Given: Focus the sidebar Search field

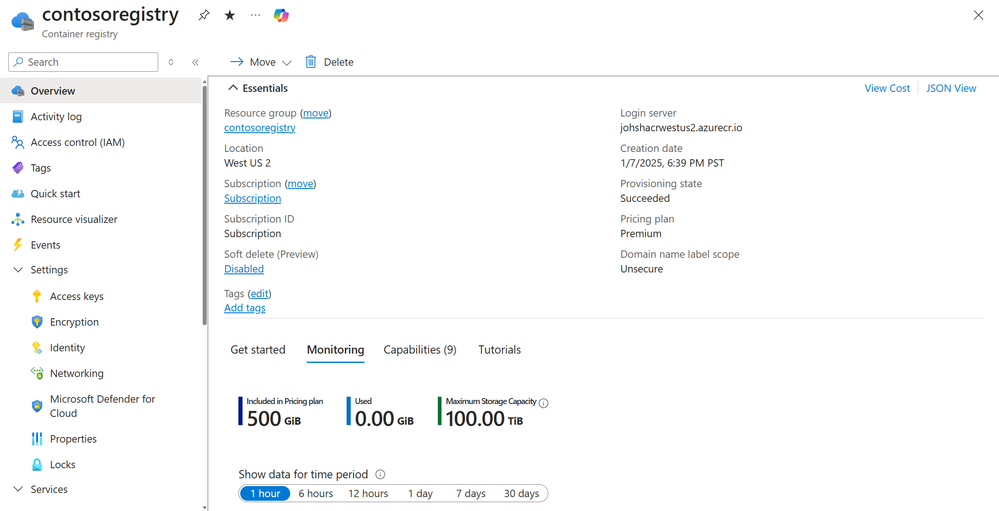Looking at the screenshot, I should point(83,62).
